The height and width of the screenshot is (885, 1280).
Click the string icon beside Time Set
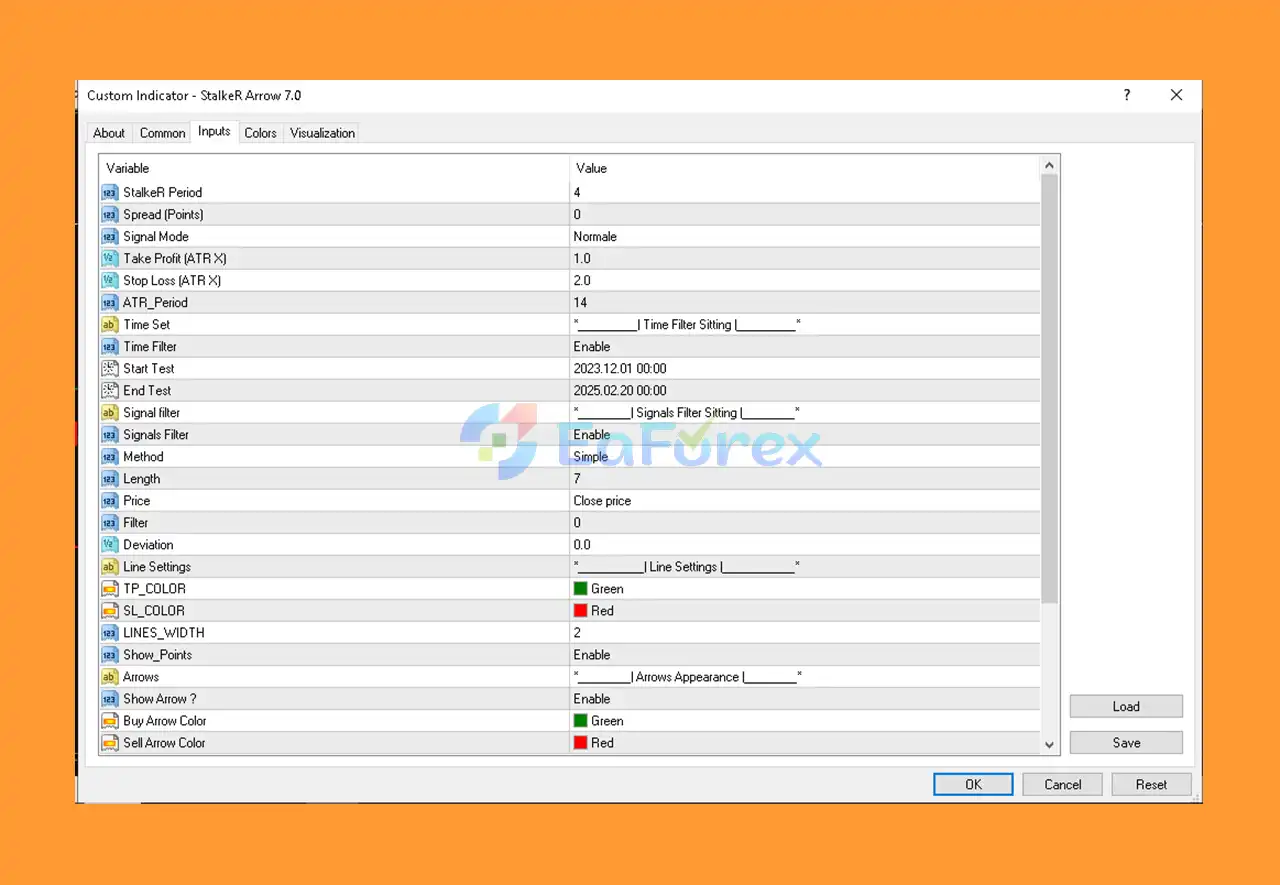[x=110, y=324]
